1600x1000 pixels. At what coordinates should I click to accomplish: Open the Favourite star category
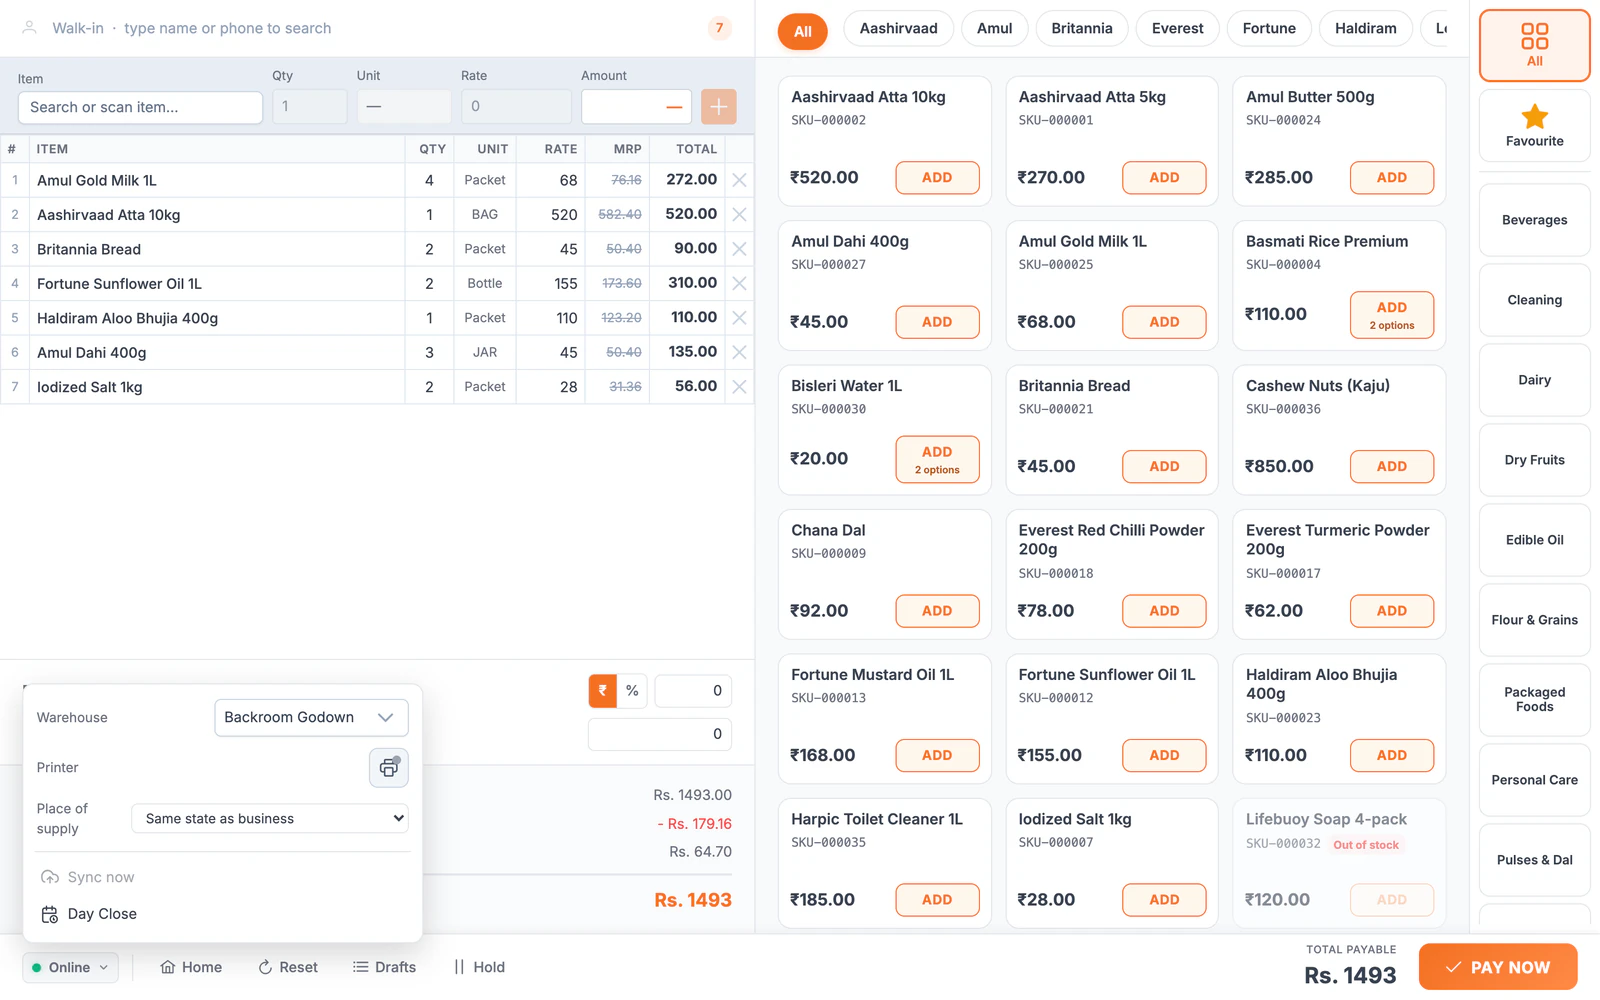(x=1534, y=125)
